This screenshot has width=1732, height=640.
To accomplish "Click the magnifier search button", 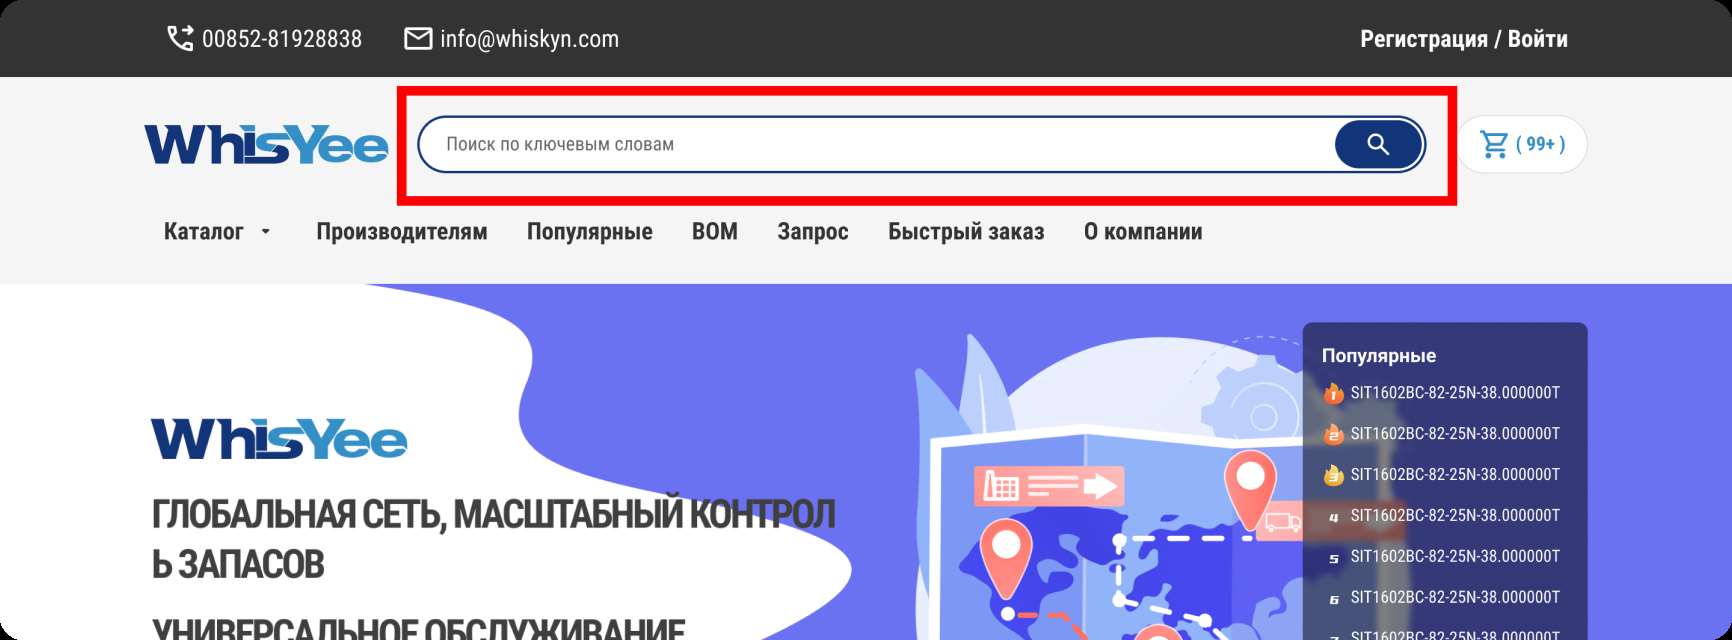I will tap(1378, 144).
